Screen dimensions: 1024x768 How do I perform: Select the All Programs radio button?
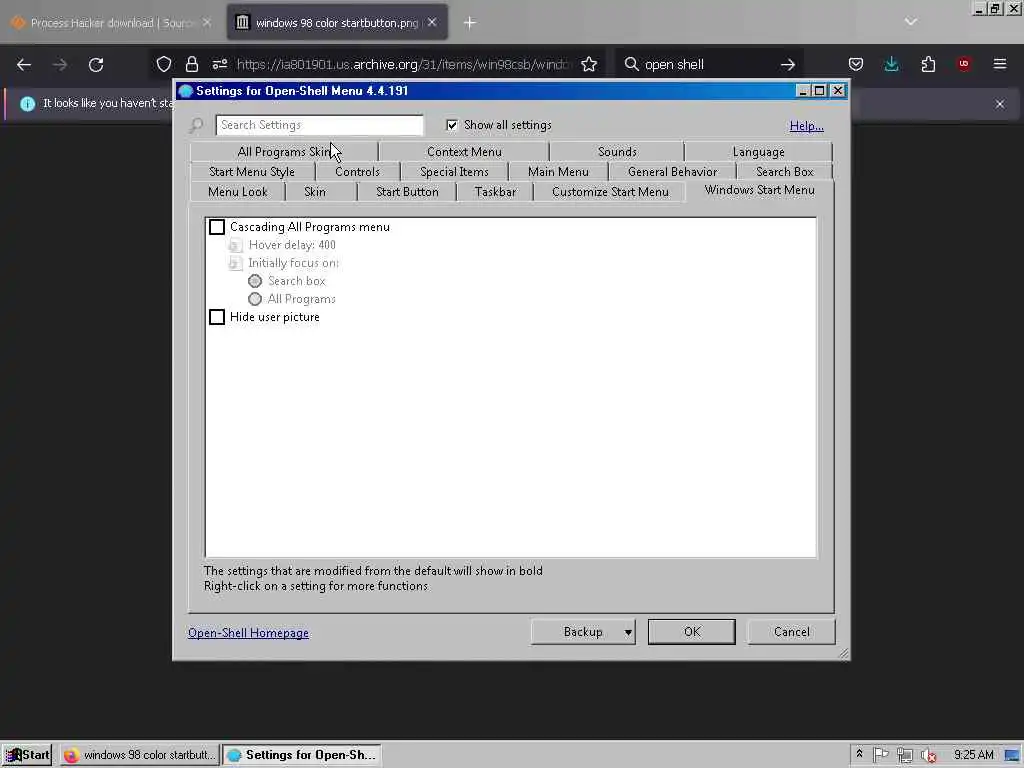(x=255, y=299)
